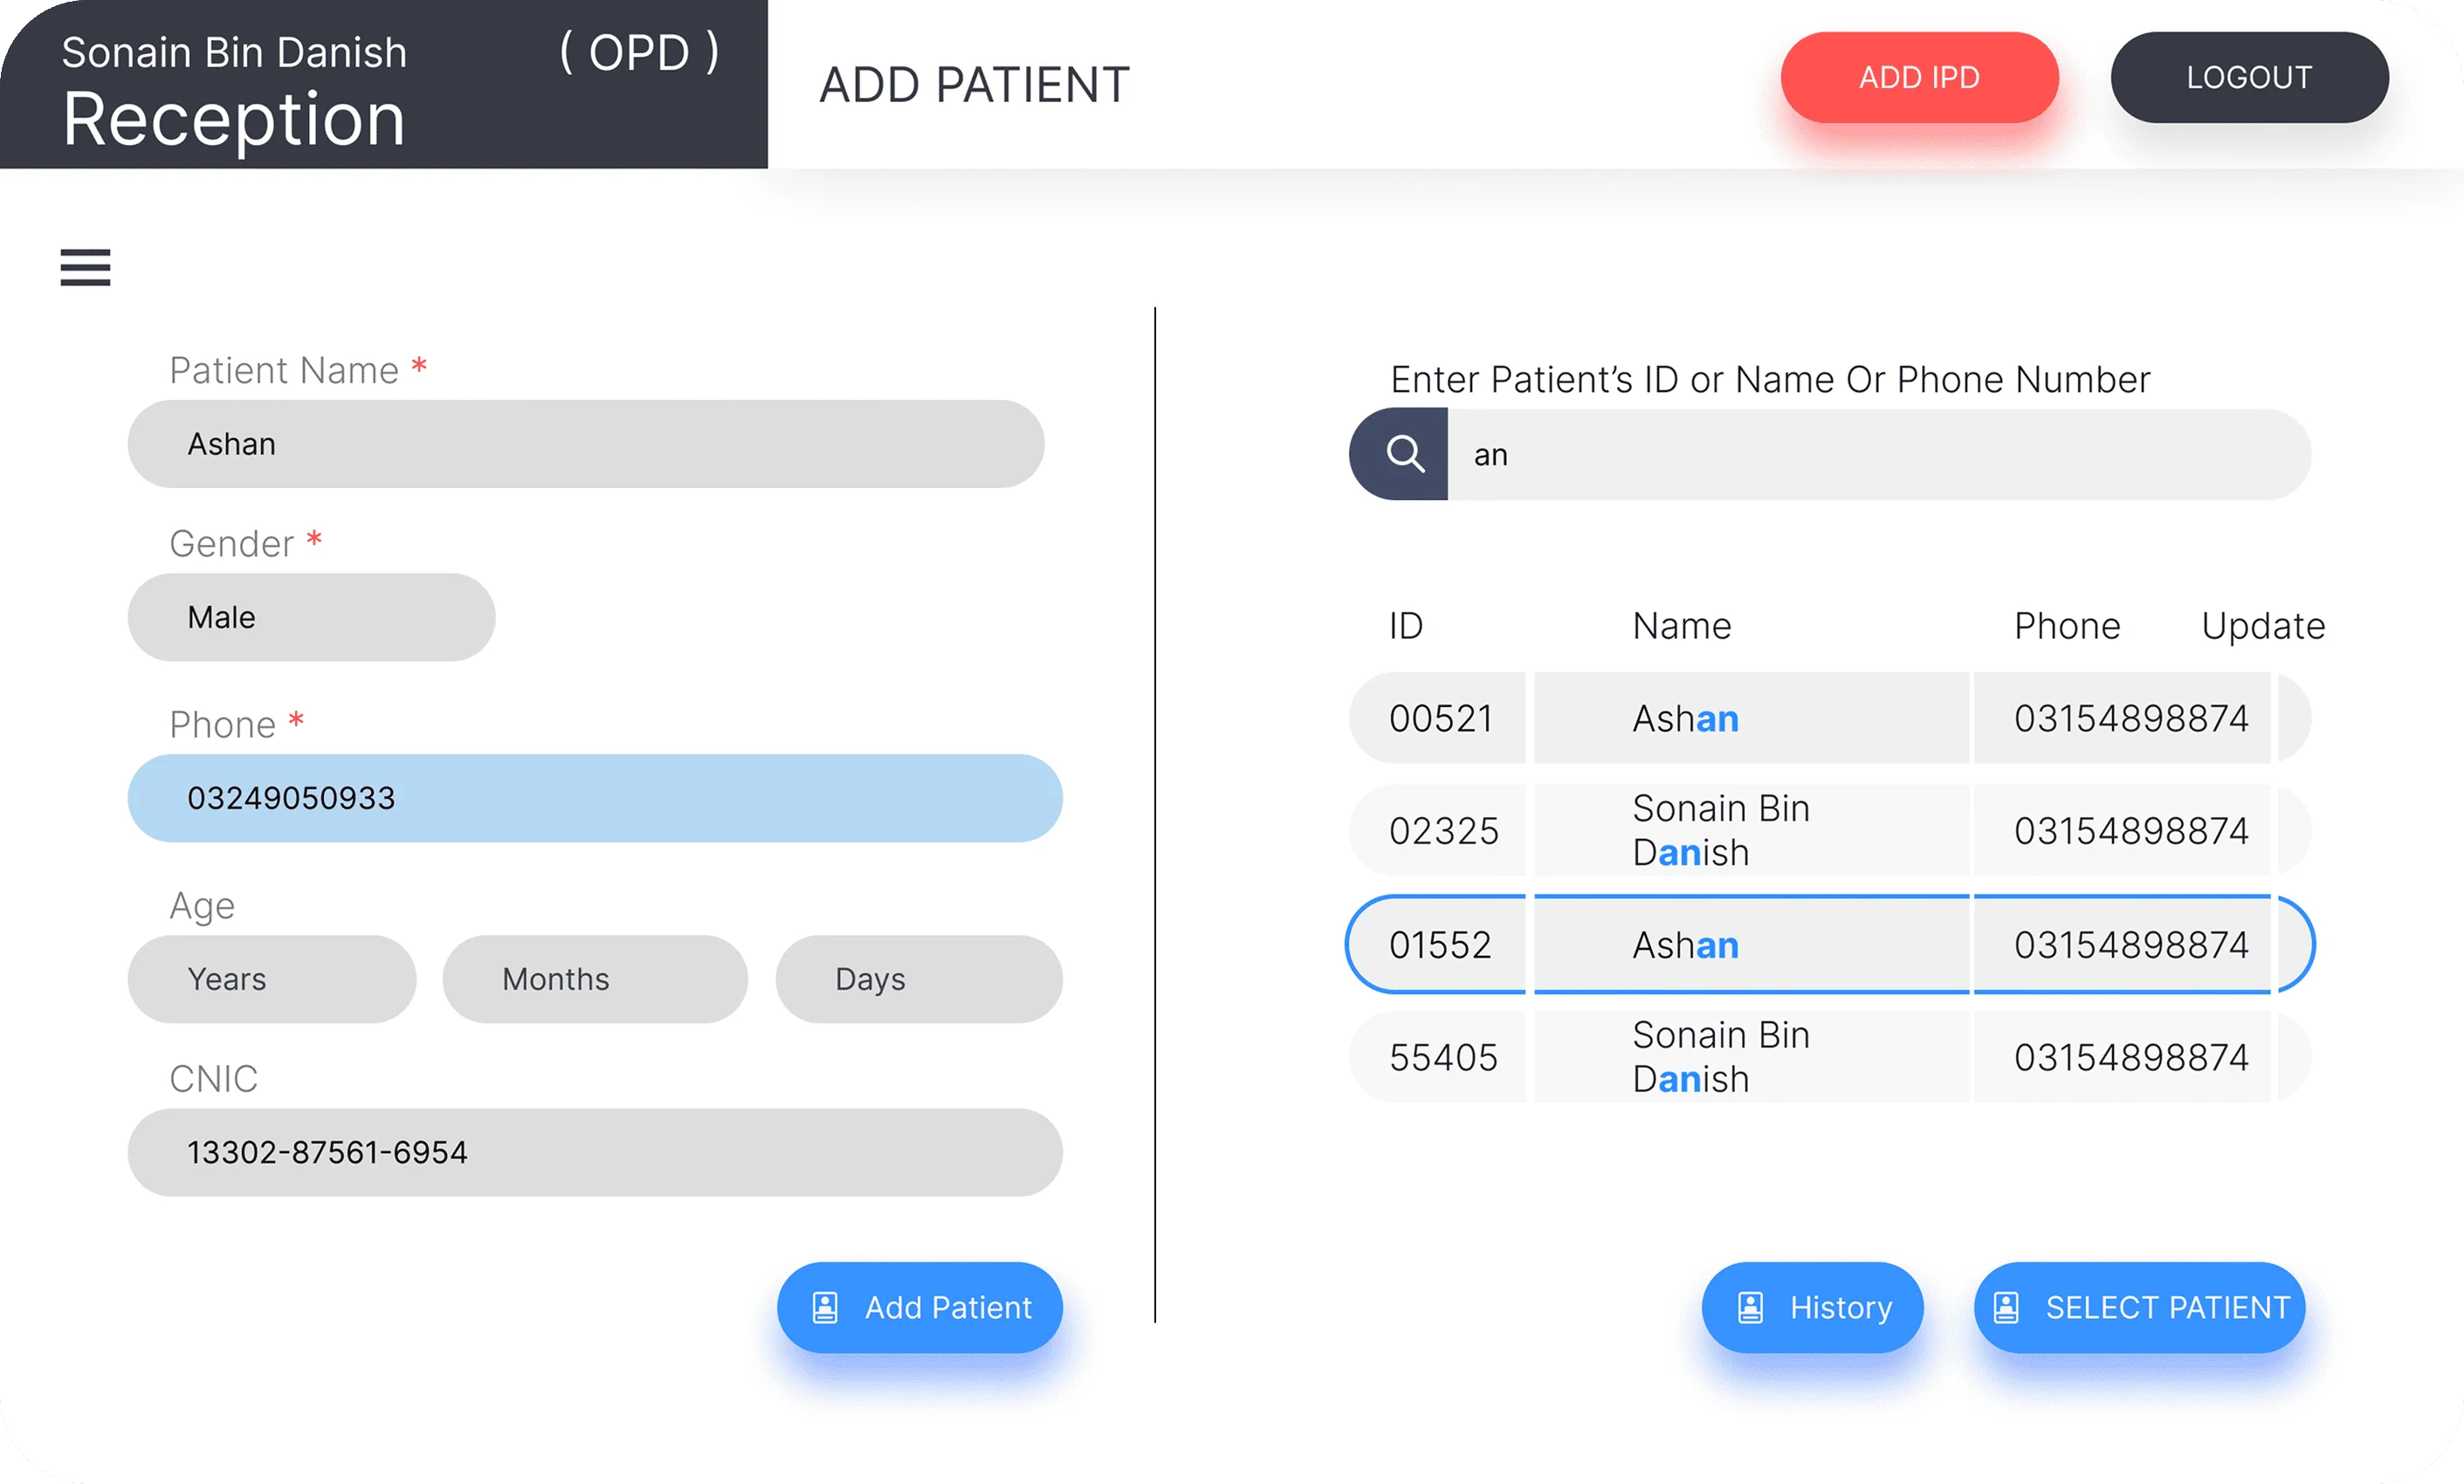Select patient row with ID 00521
Screen dimensions: 2464x1484
coord(1750,718)
